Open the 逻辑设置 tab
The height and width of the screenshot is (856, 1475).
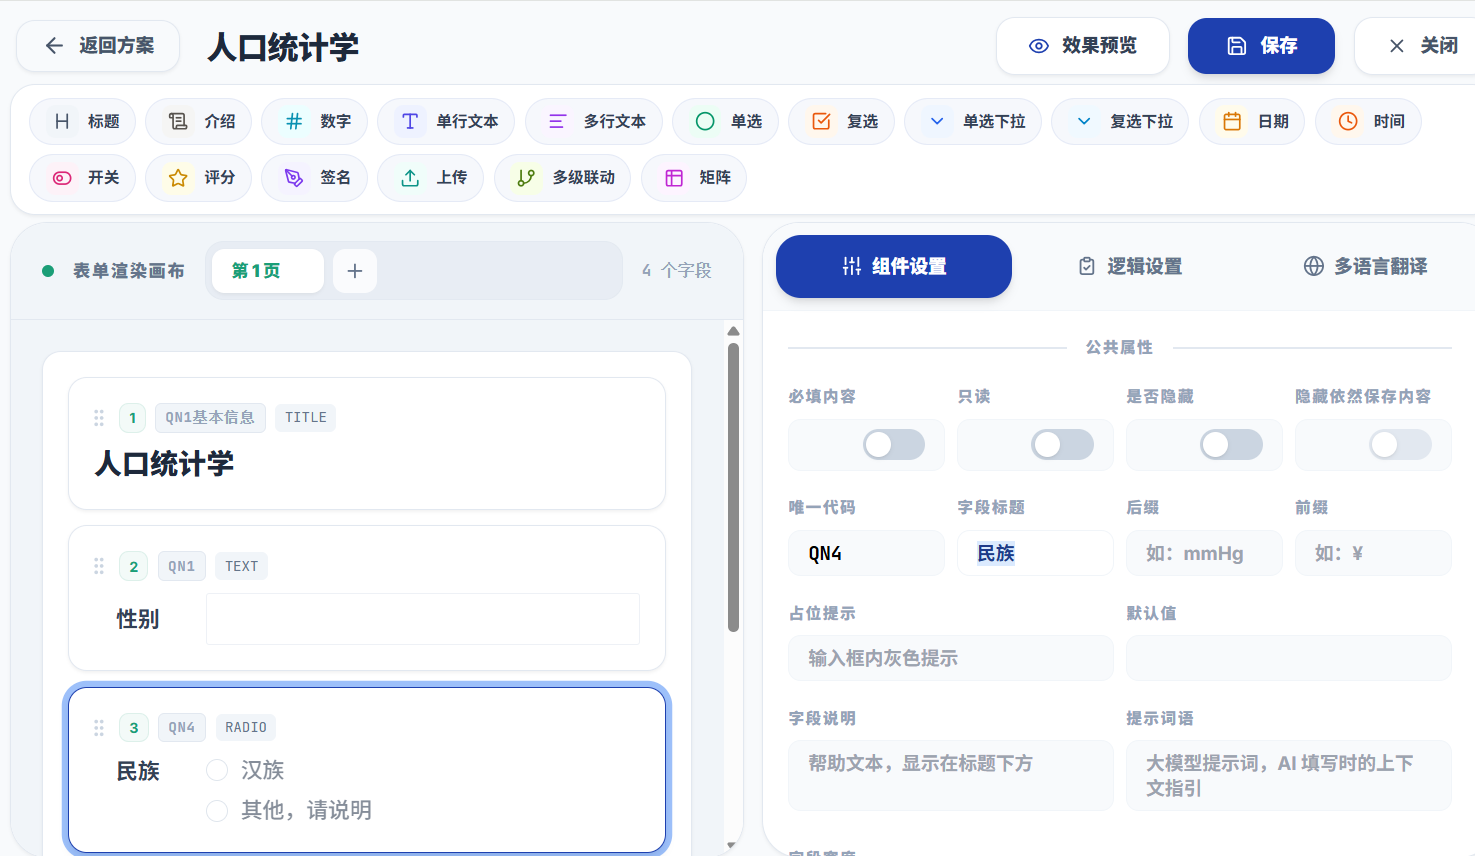click(1131, 267)
